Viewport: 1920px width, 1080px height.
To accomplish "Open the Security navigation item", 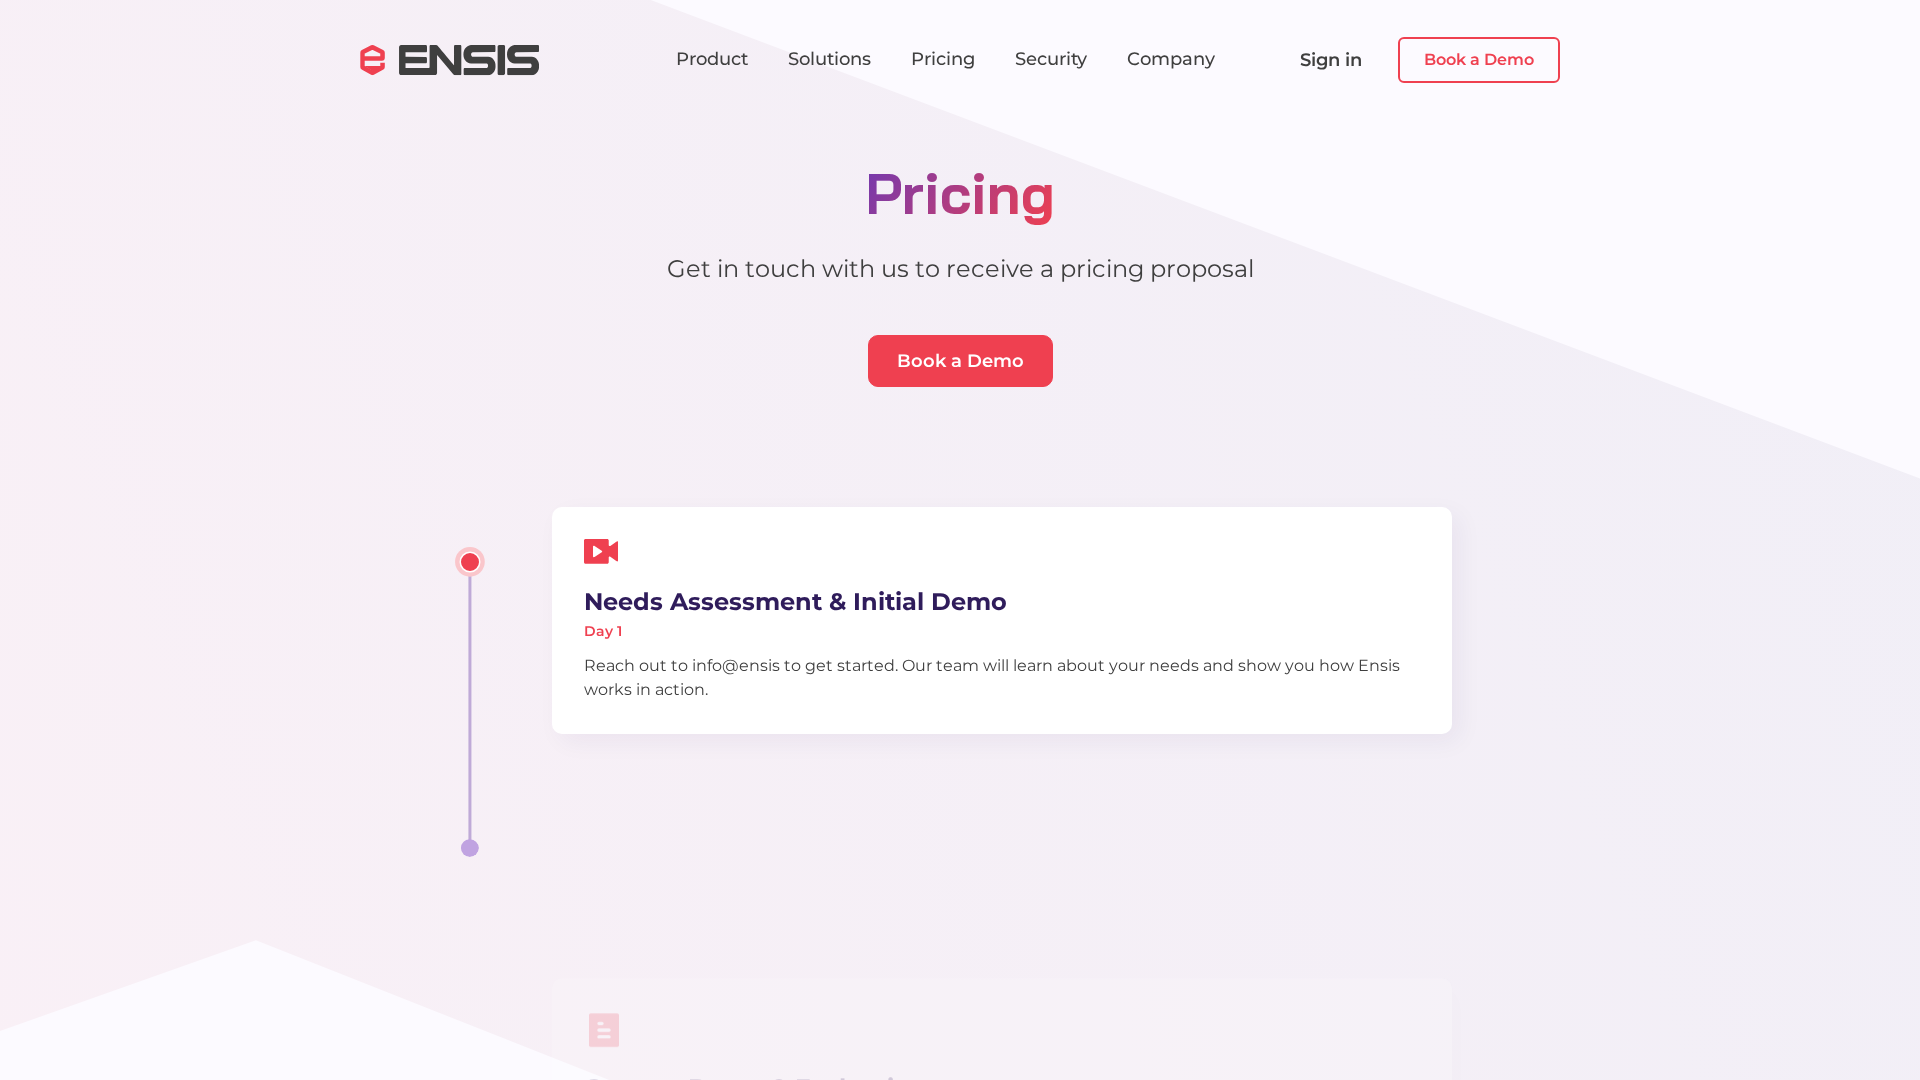I will pyautogui.click(x=1051, y=59).
